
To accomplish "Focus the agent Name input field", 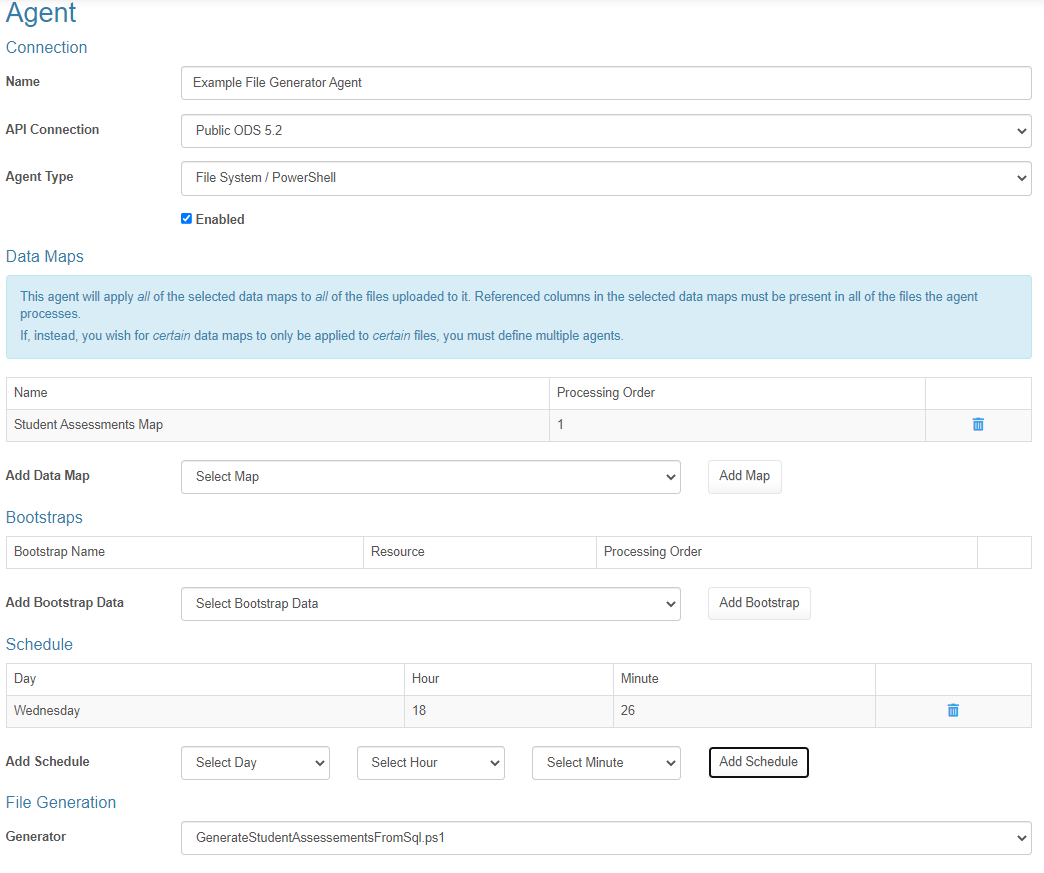I will [x=606, y=83].
